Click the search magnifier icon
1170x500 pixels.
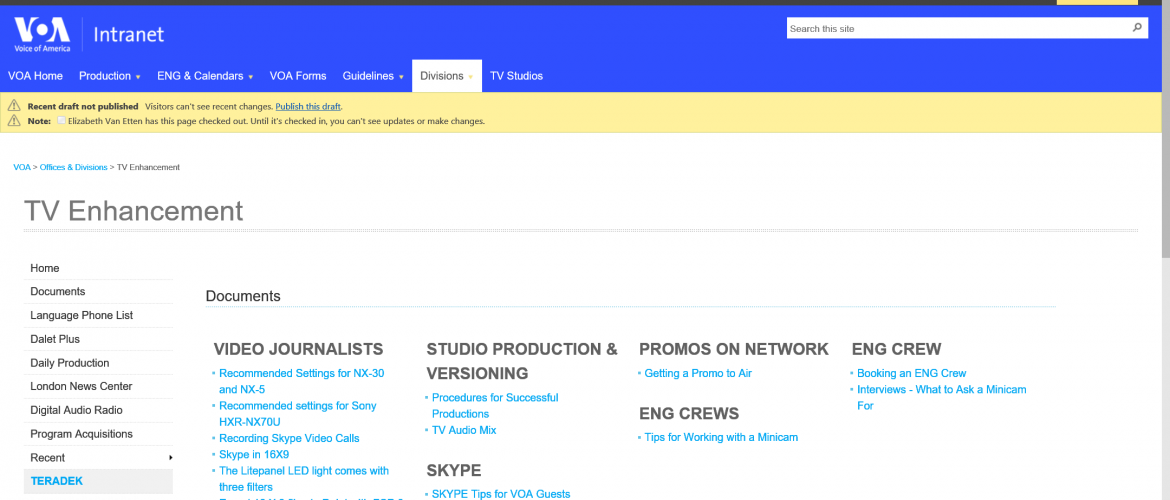(x=1137, y=28)
